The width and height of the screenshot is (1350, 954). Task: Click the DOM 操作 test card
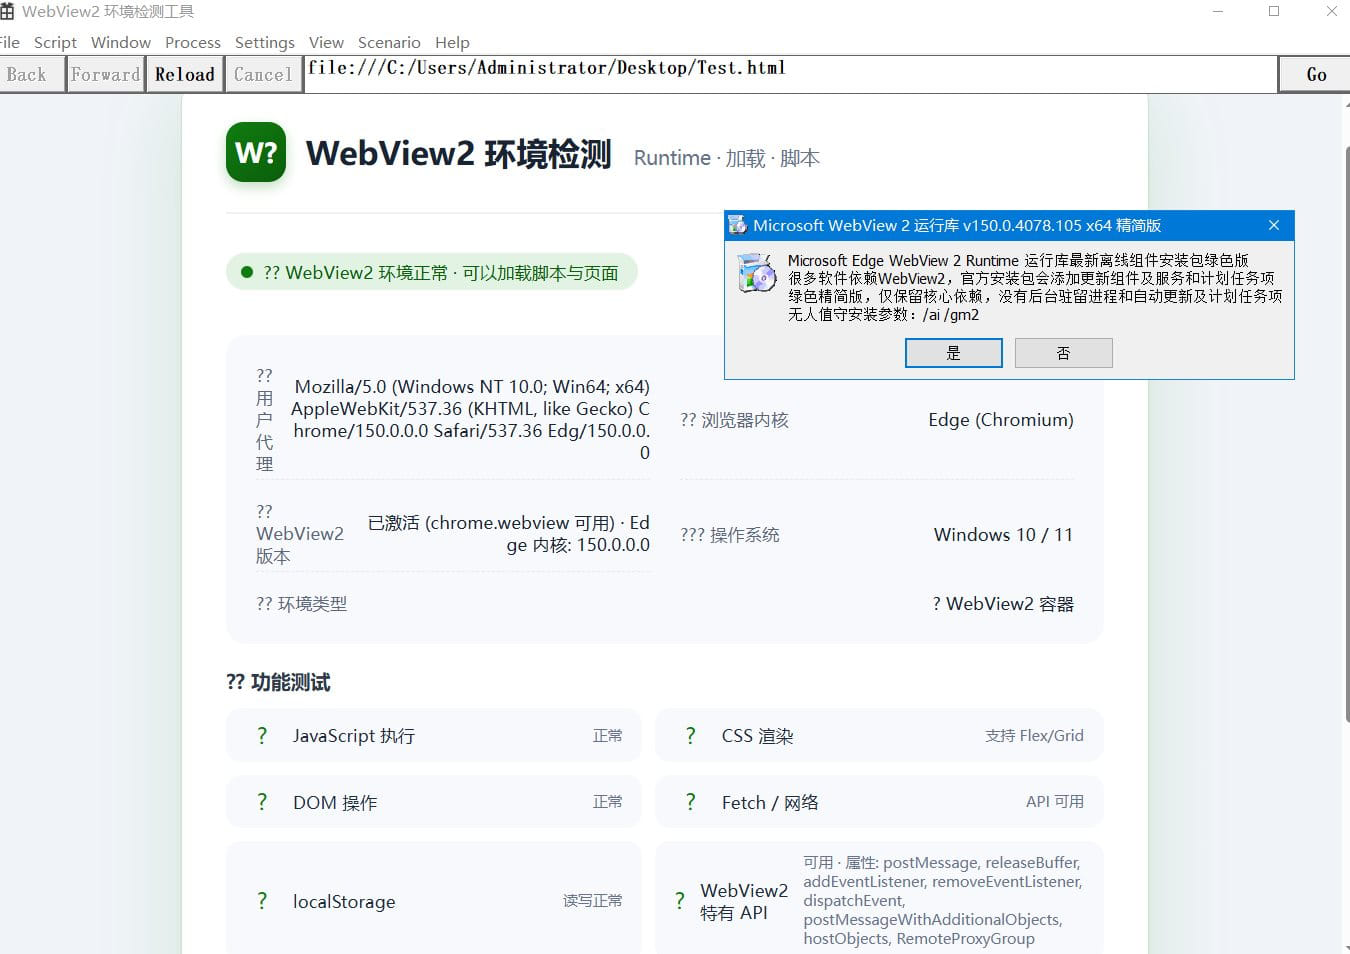coord(433,802)
